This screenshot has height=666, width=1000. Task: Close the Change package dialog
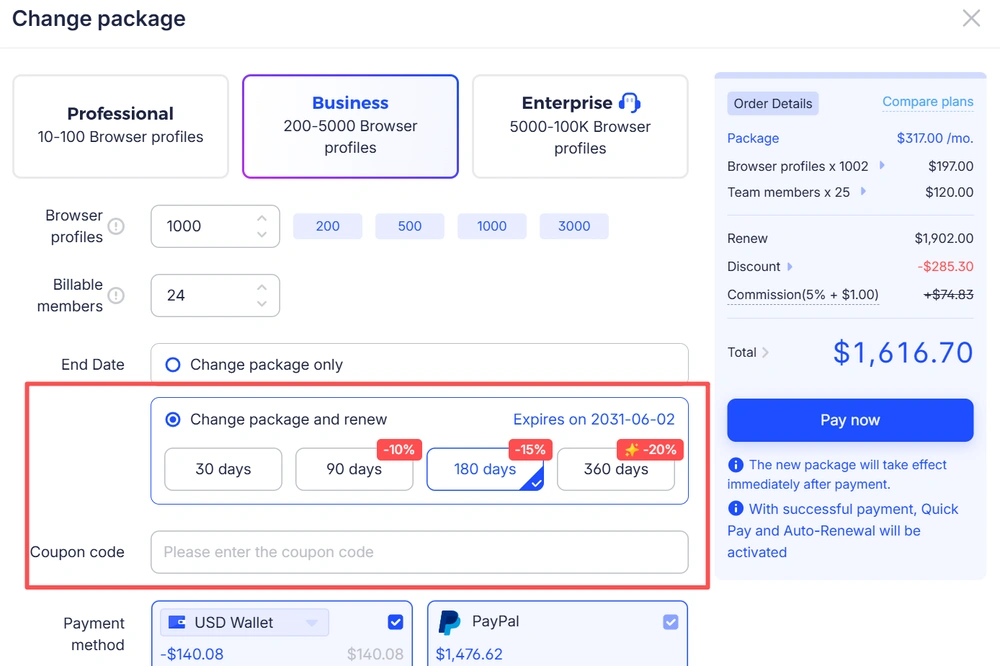pyautogui.click(x=971, y=18)
